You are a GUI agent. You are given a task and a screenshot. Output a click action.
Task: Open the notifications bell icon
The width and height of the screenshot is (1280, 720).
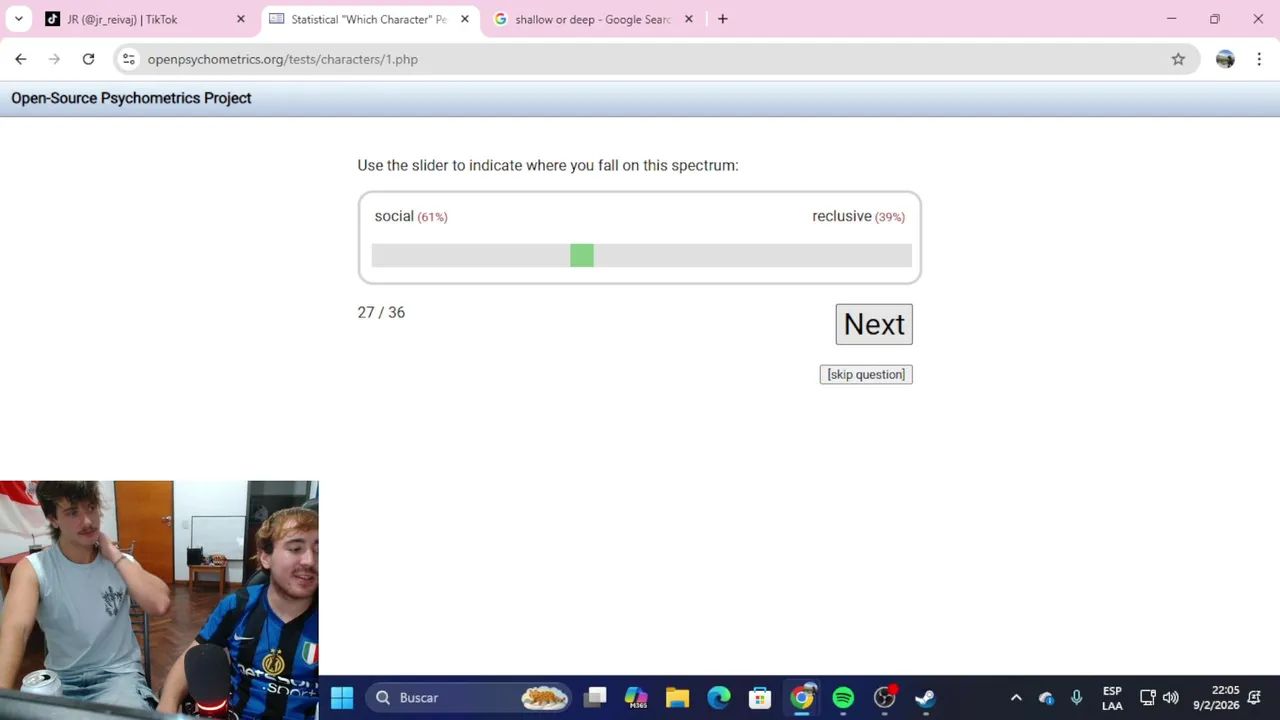tap(1254, 698)
